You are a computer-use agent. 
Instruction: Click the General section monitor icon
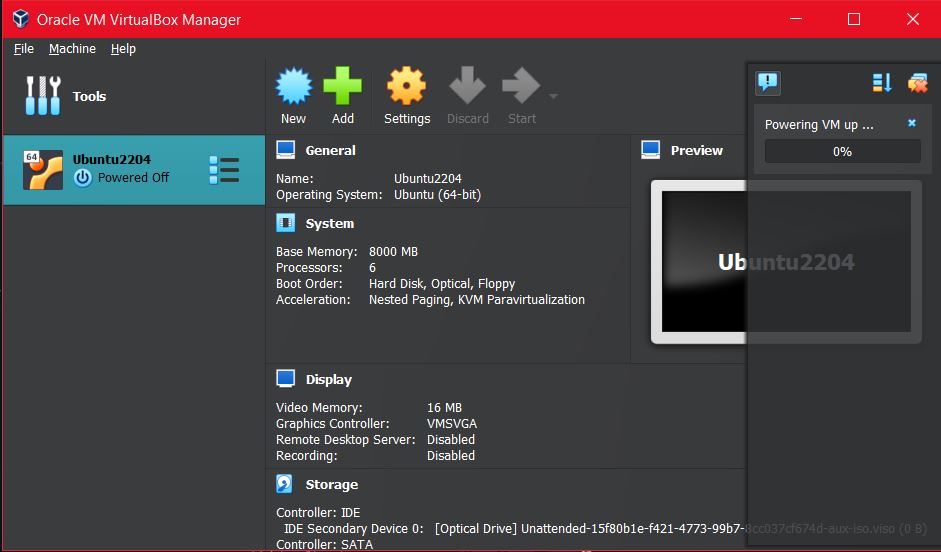(x=286, y=150)
